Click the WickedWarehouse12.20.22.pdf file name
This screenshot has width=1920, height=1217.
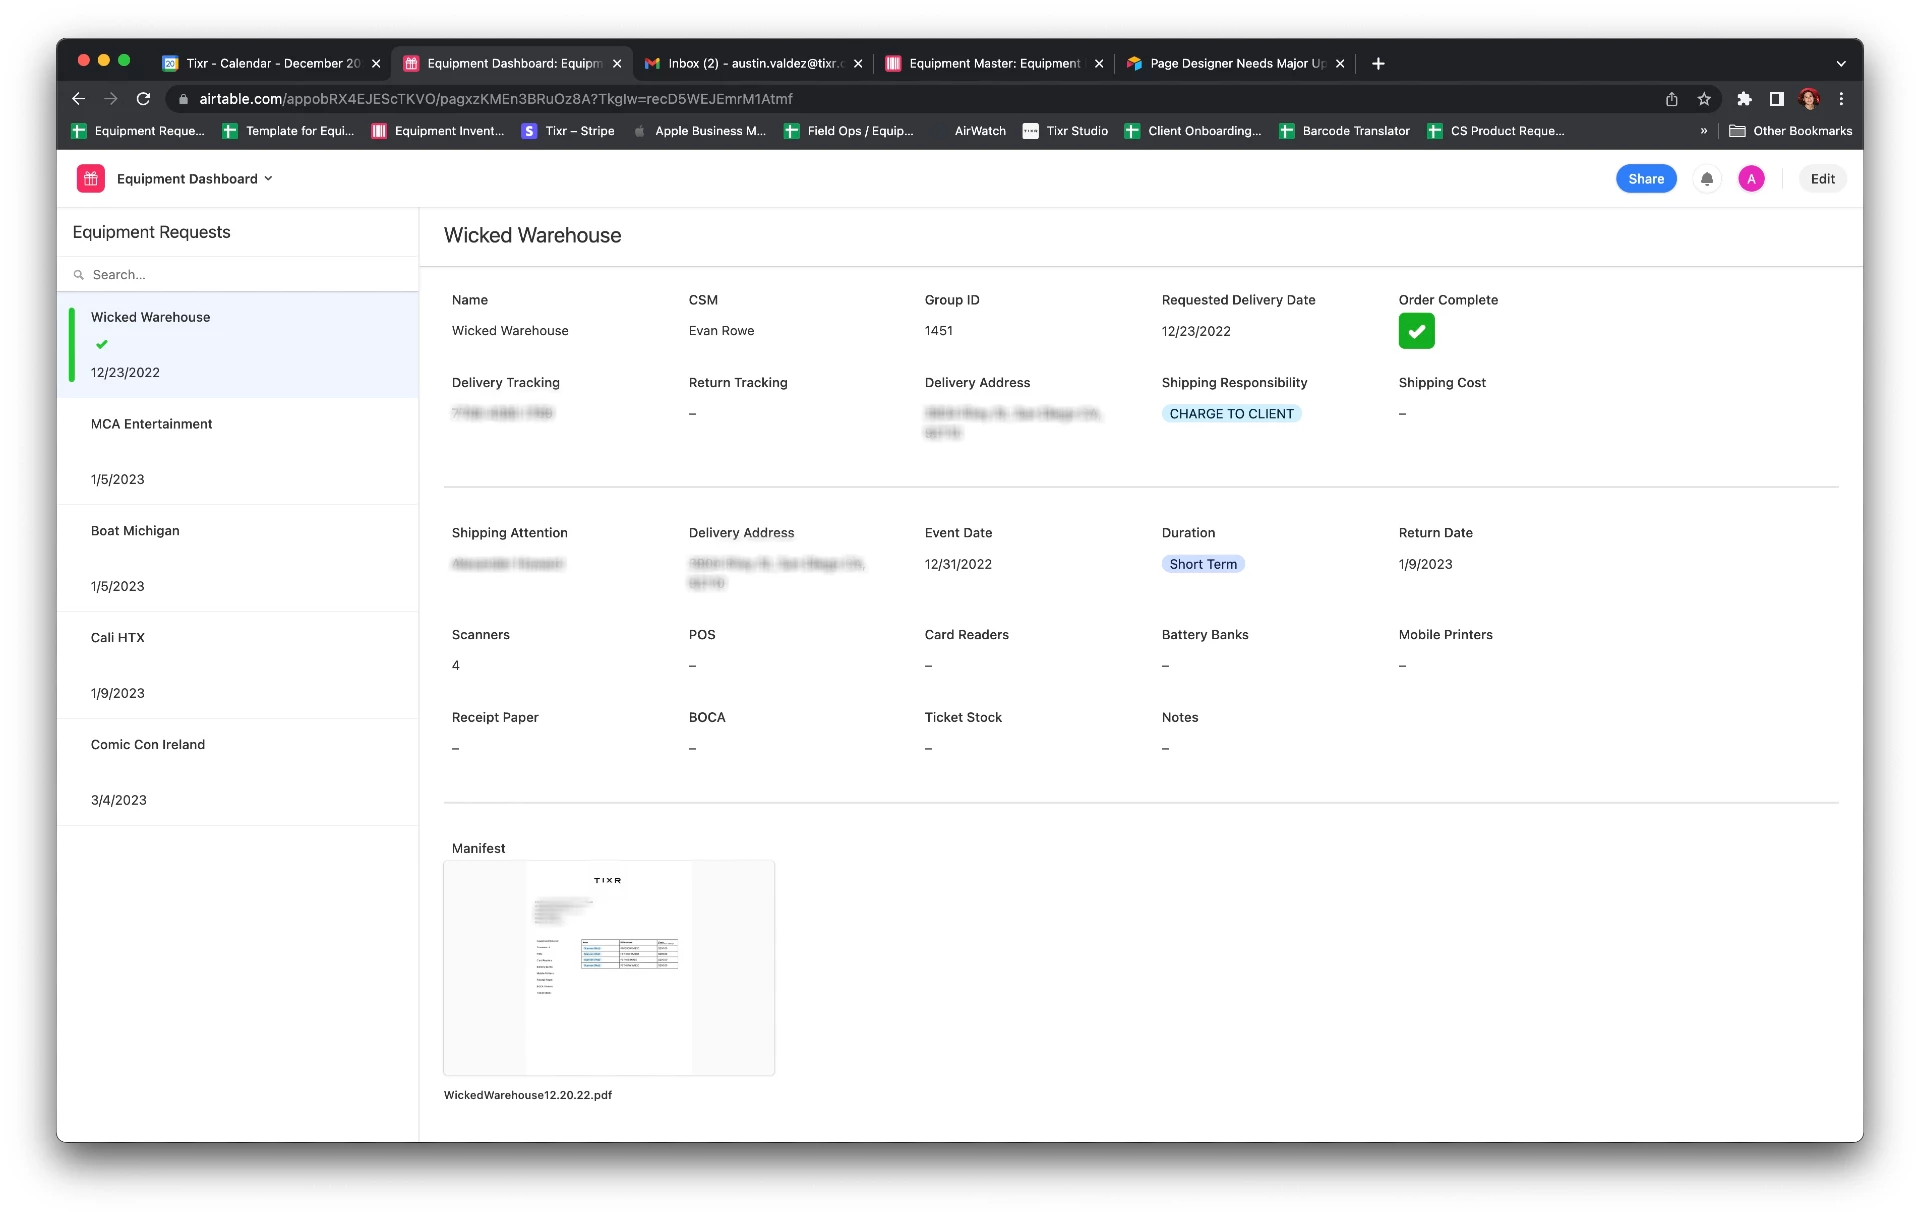[x=528, y=1096]
